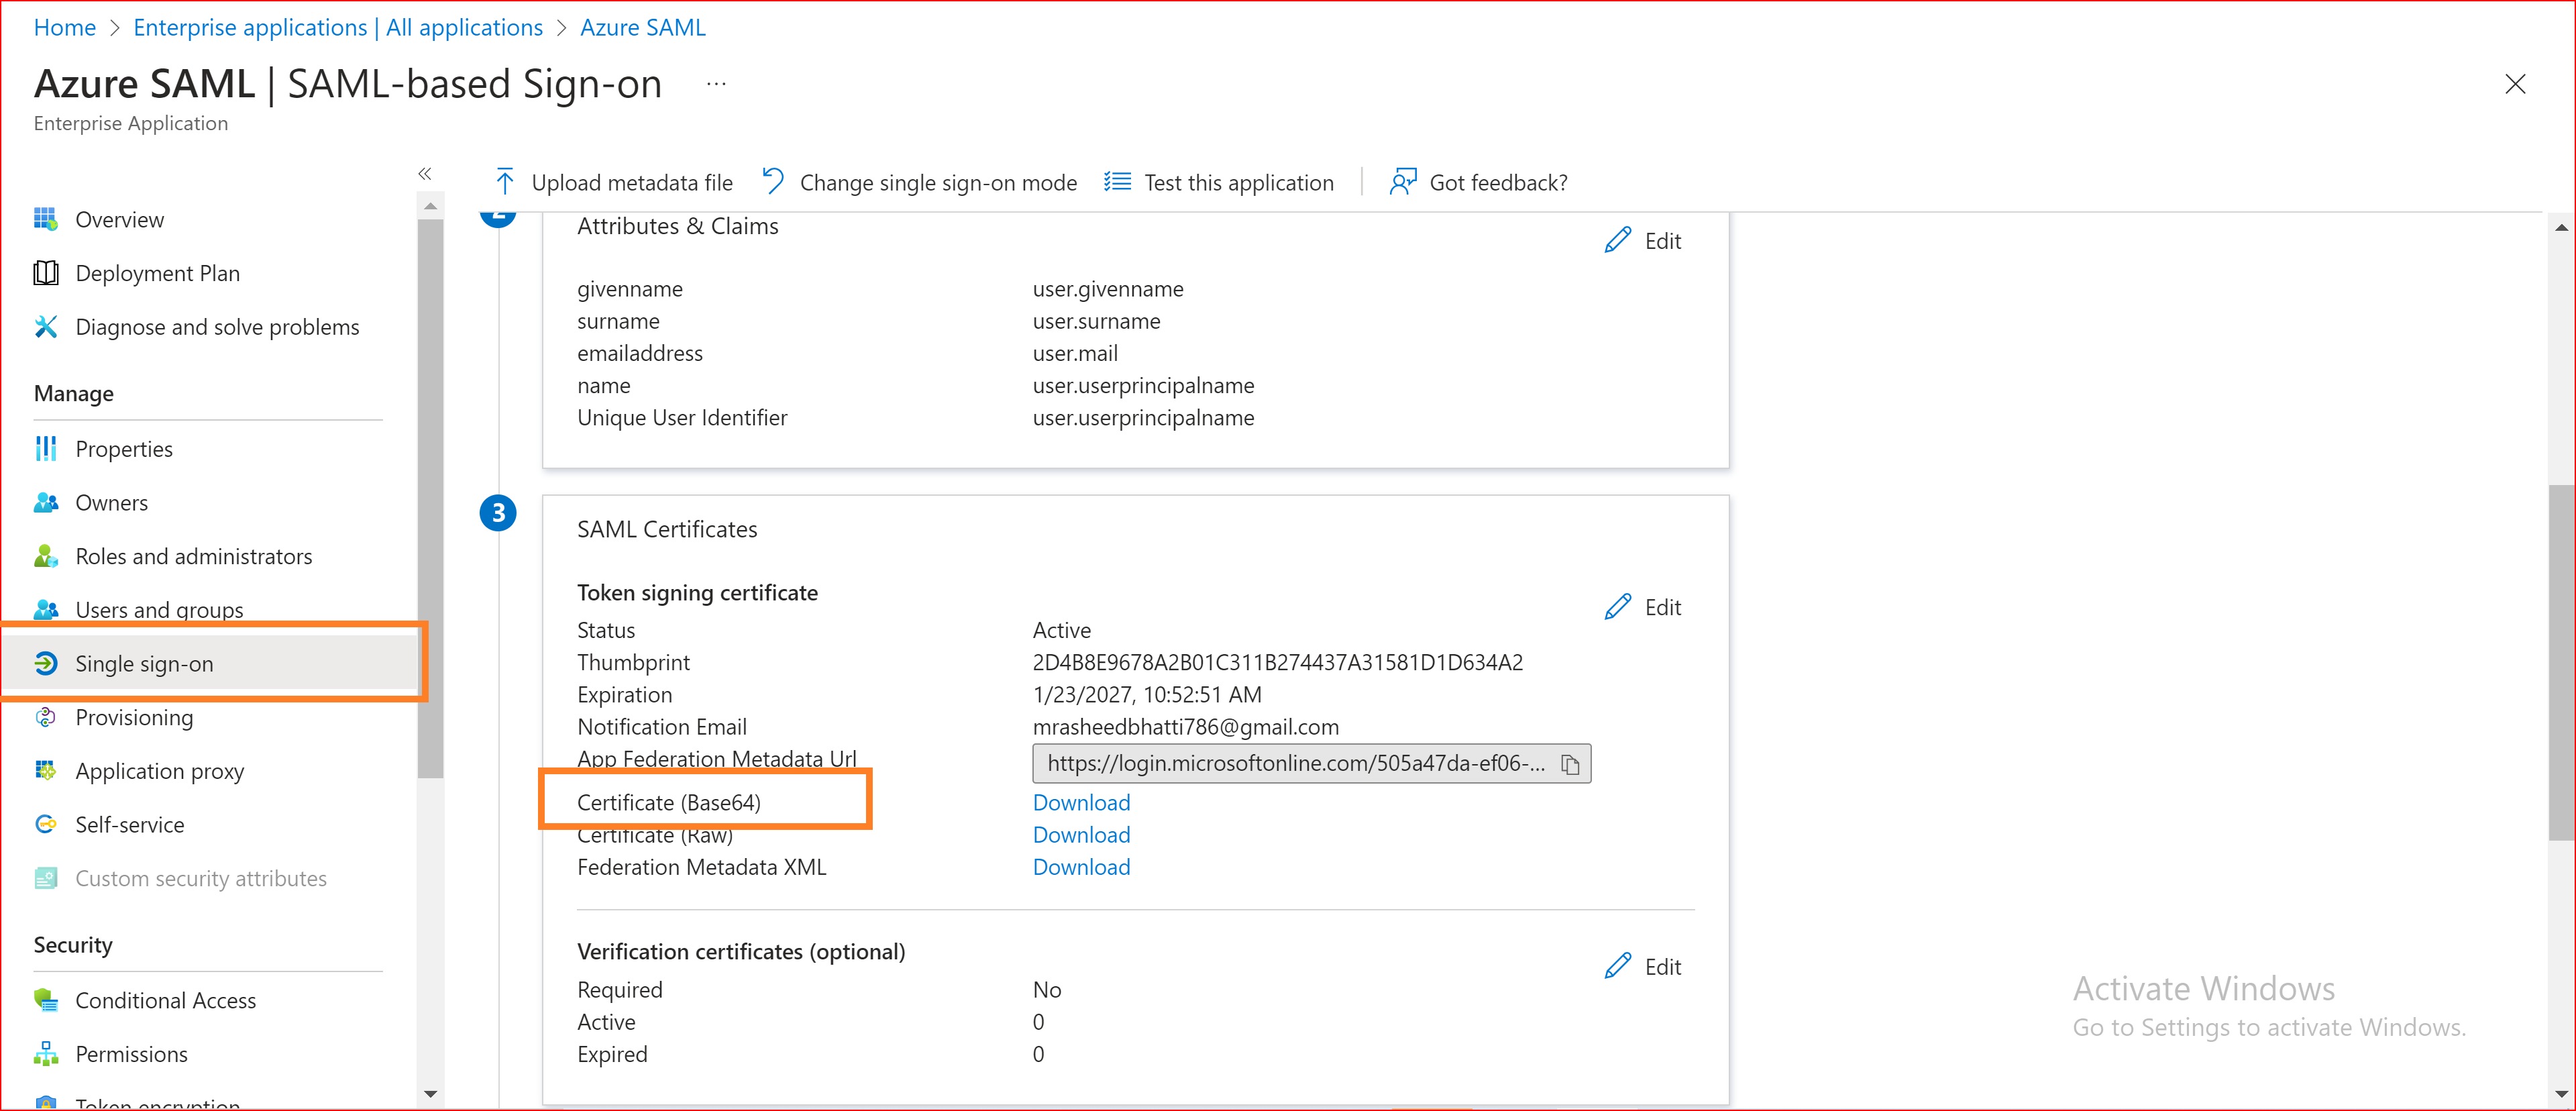The height and width of the screenshot is (1111, 2576).
Task: Open the Azure SAML breadcrumb link
Action: (x=643, y=27)
